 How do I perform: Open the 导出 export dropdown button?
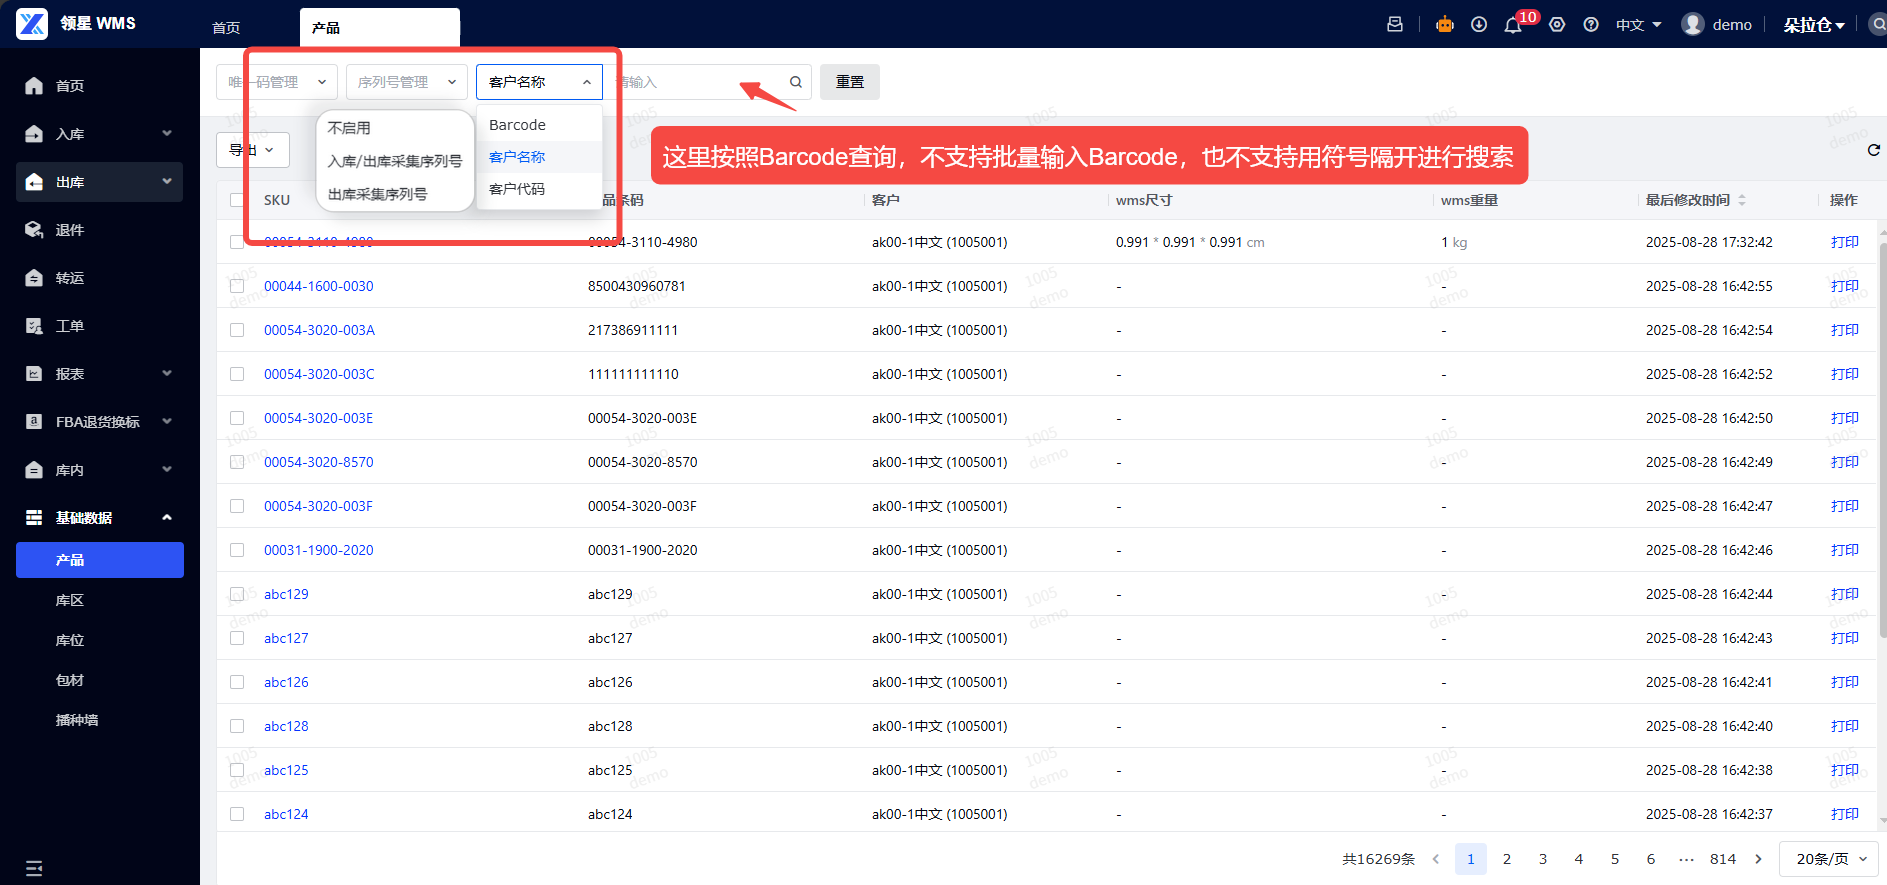pos(253,150)
